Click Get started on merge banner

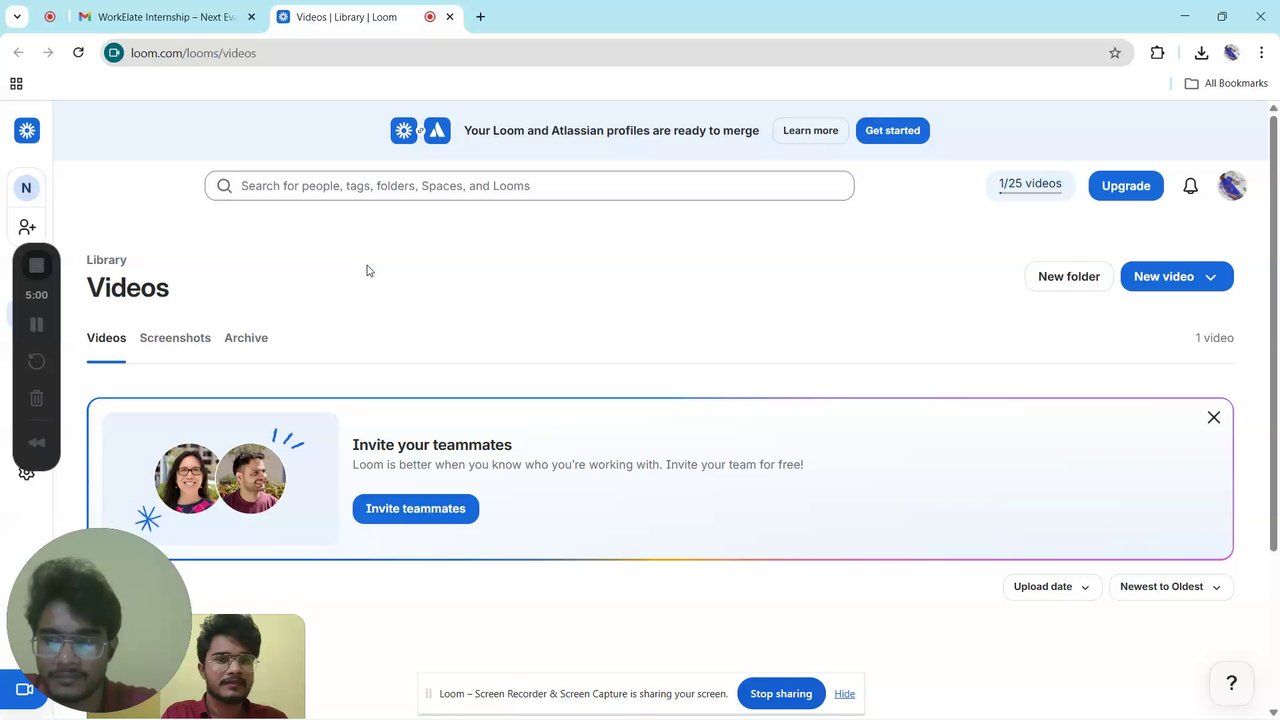(x=893, y=131)
